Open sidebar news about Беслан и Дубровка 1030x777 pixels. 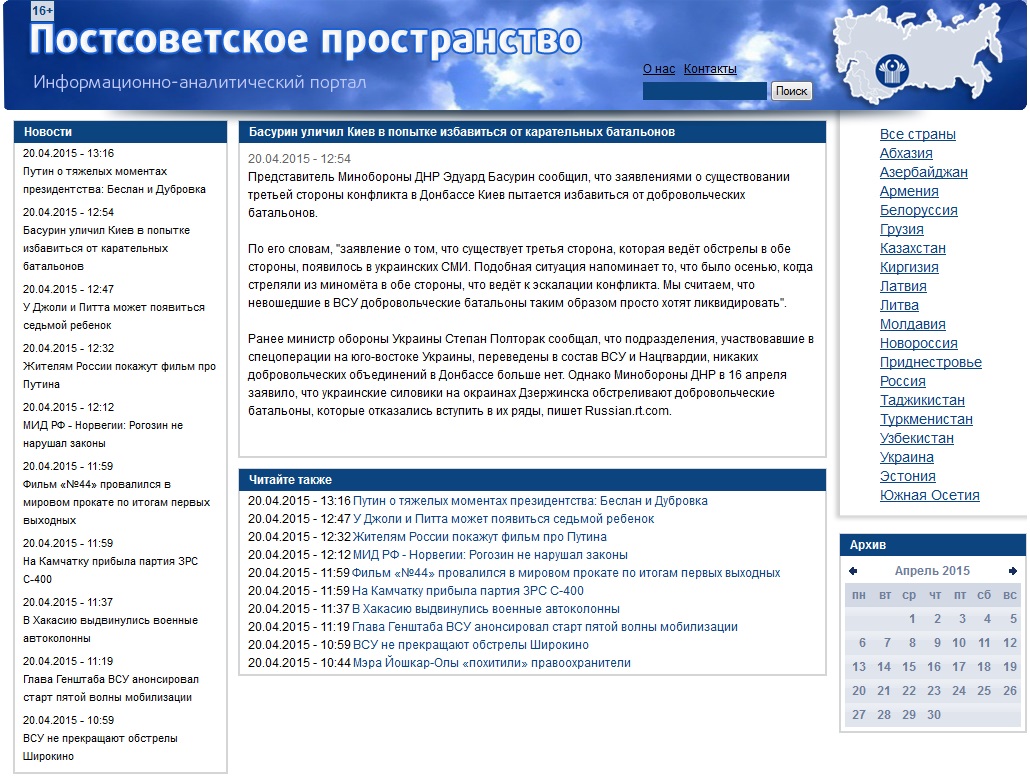114,181
